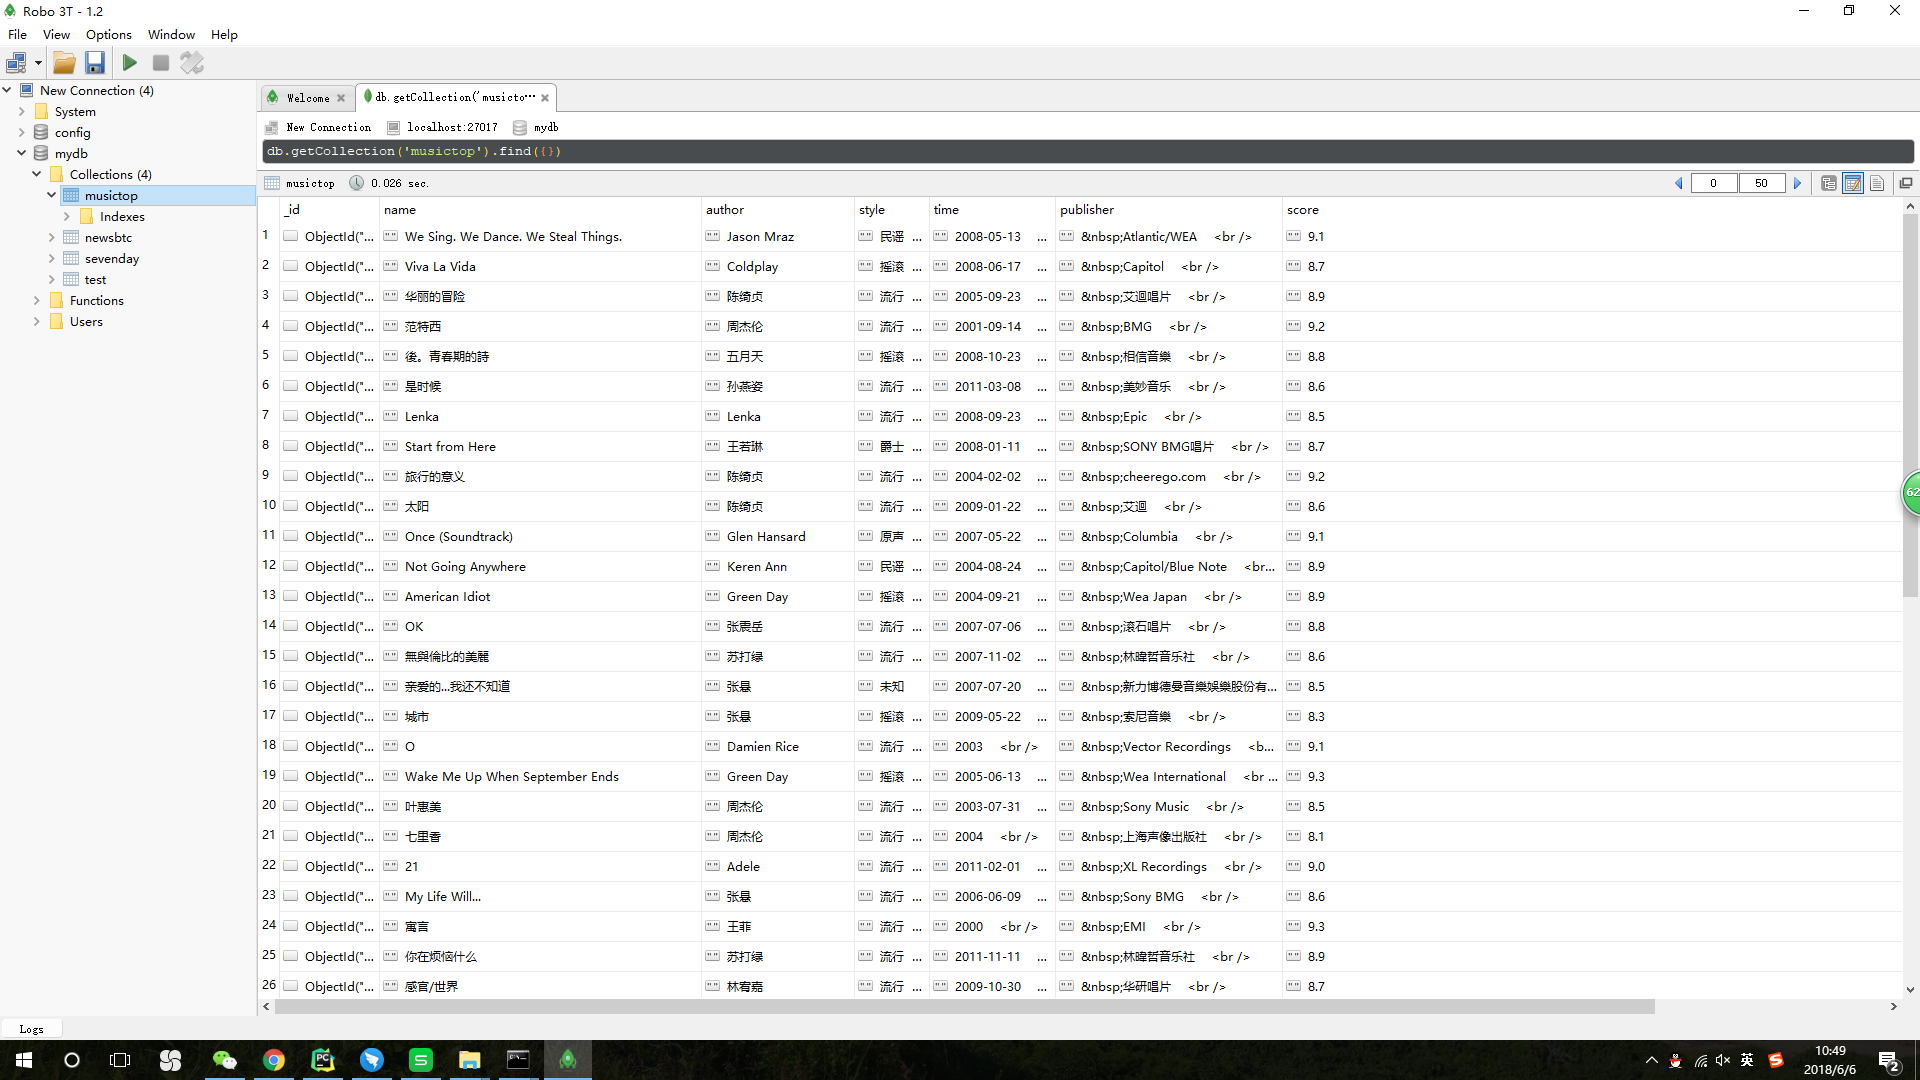Click the Save script icon
Screen dimensions: 1920x1080
click(x=95, y=63)
